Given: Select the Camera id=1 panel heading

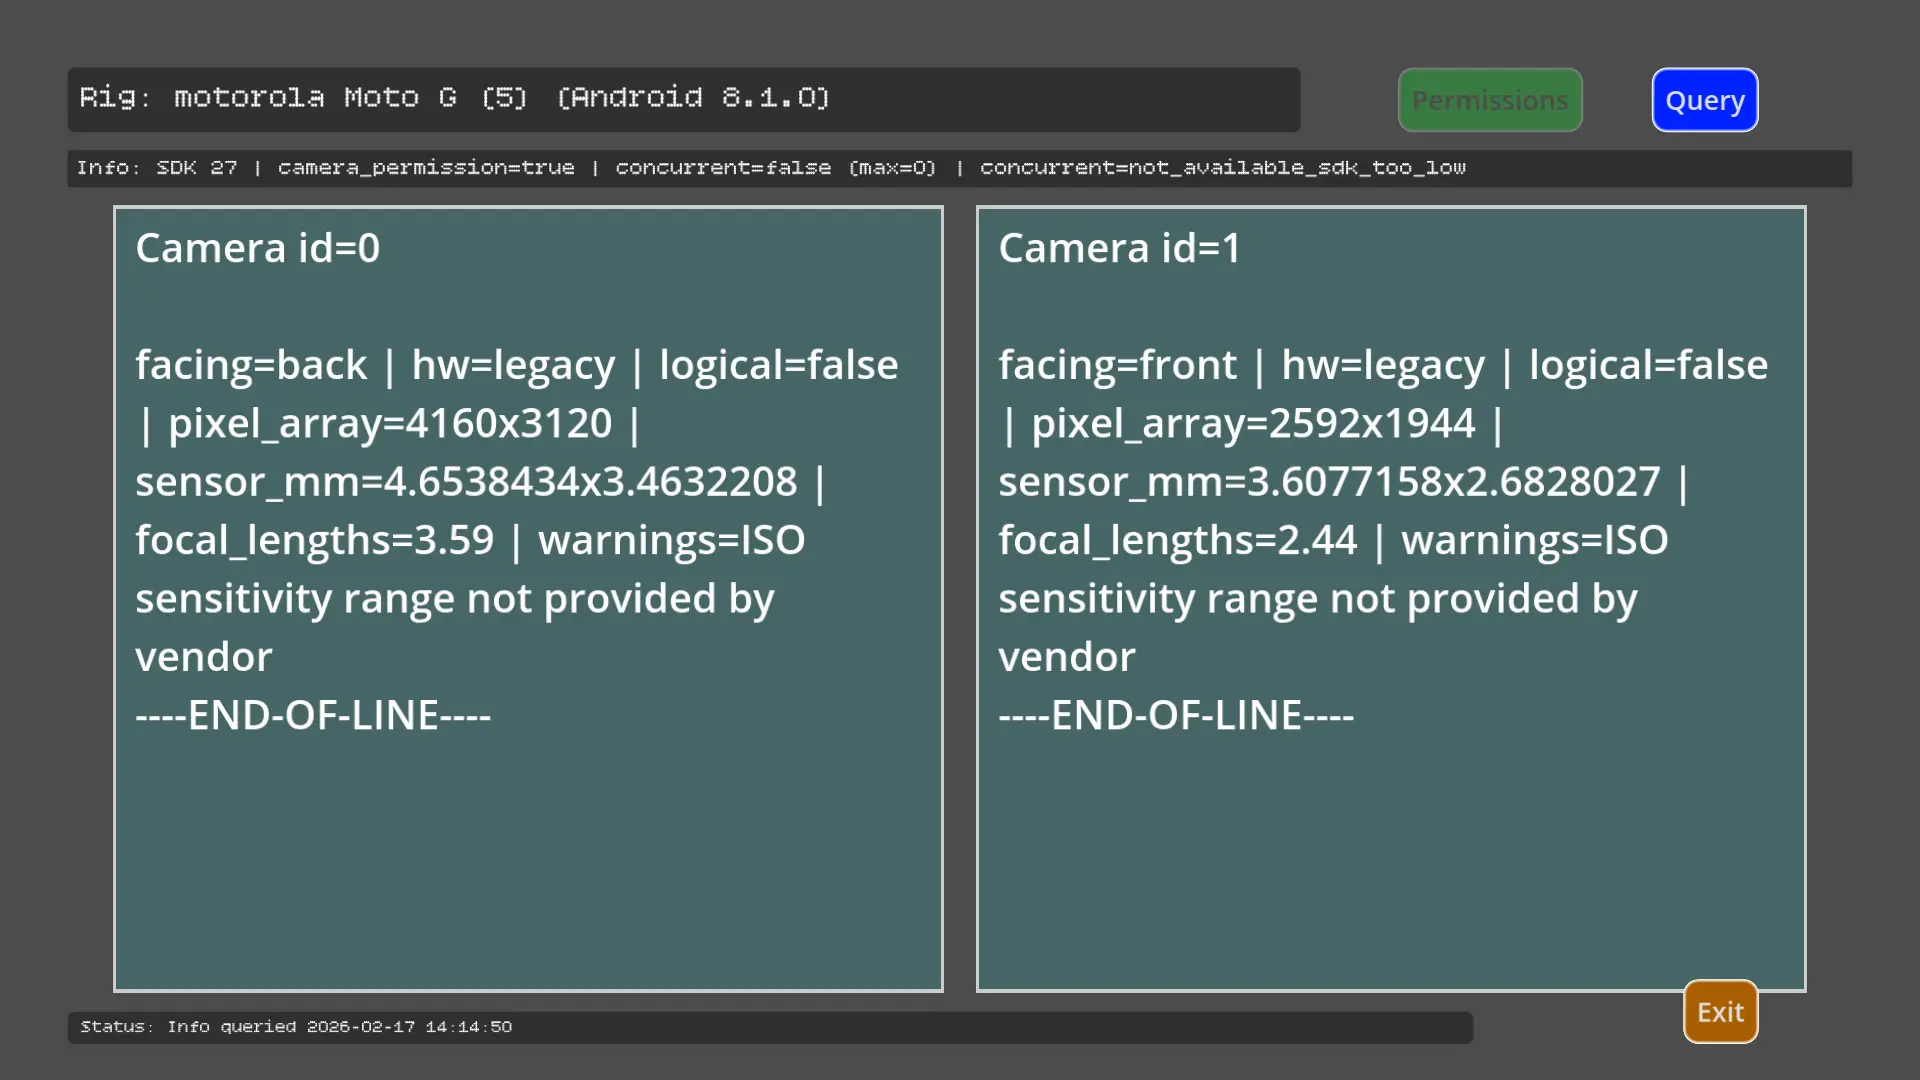Looking at the screenshot, I should (1119, 248).
